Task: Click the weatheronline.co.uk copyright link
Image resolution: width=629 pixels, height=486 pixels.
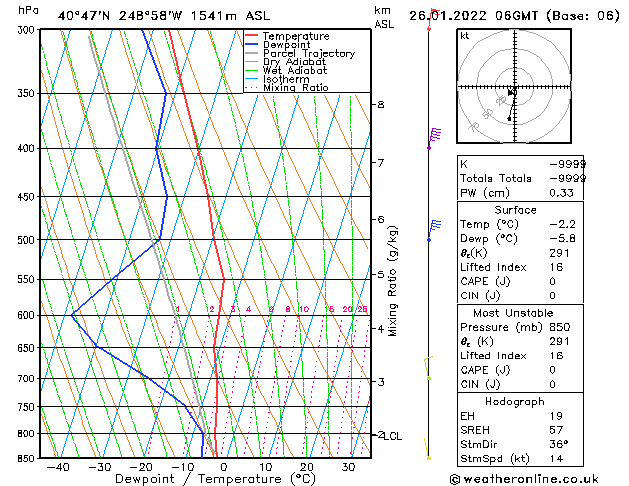Action: pos(524,479)
